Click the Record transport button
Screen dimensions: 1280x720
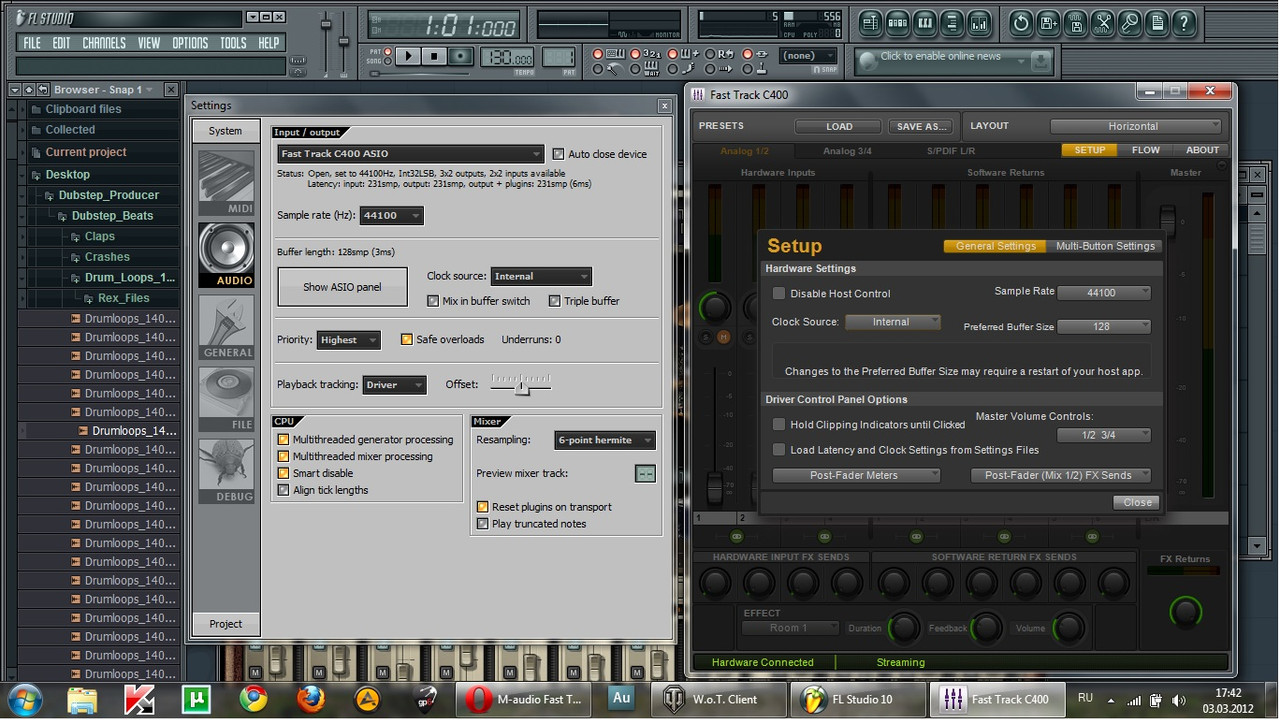(x=460, y=57)
